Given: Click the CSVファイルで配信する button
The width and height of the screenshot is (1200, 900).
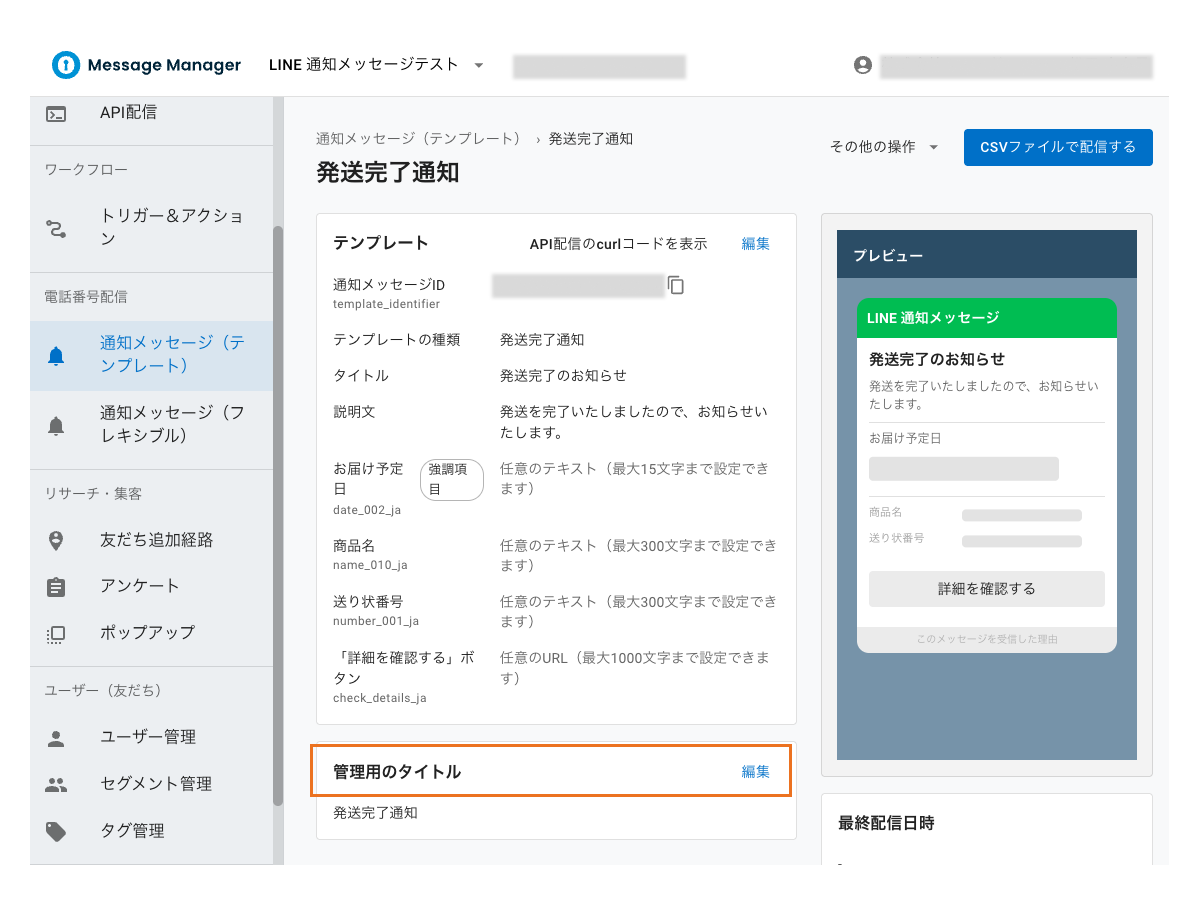Looking at the screenshot, I should pos(1057,147).
